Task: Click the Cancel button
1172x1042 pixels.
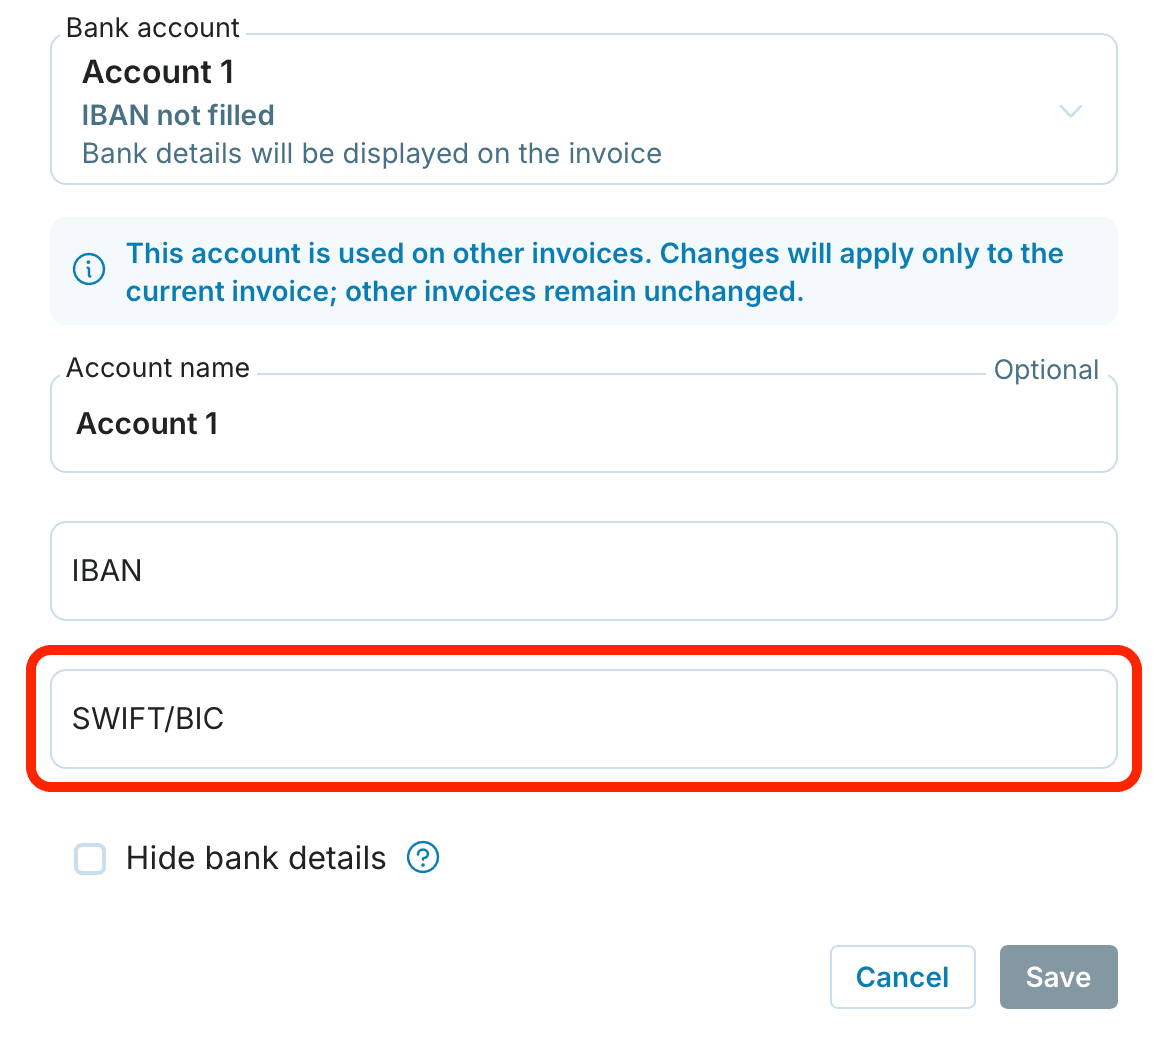Action: (902, 977)
